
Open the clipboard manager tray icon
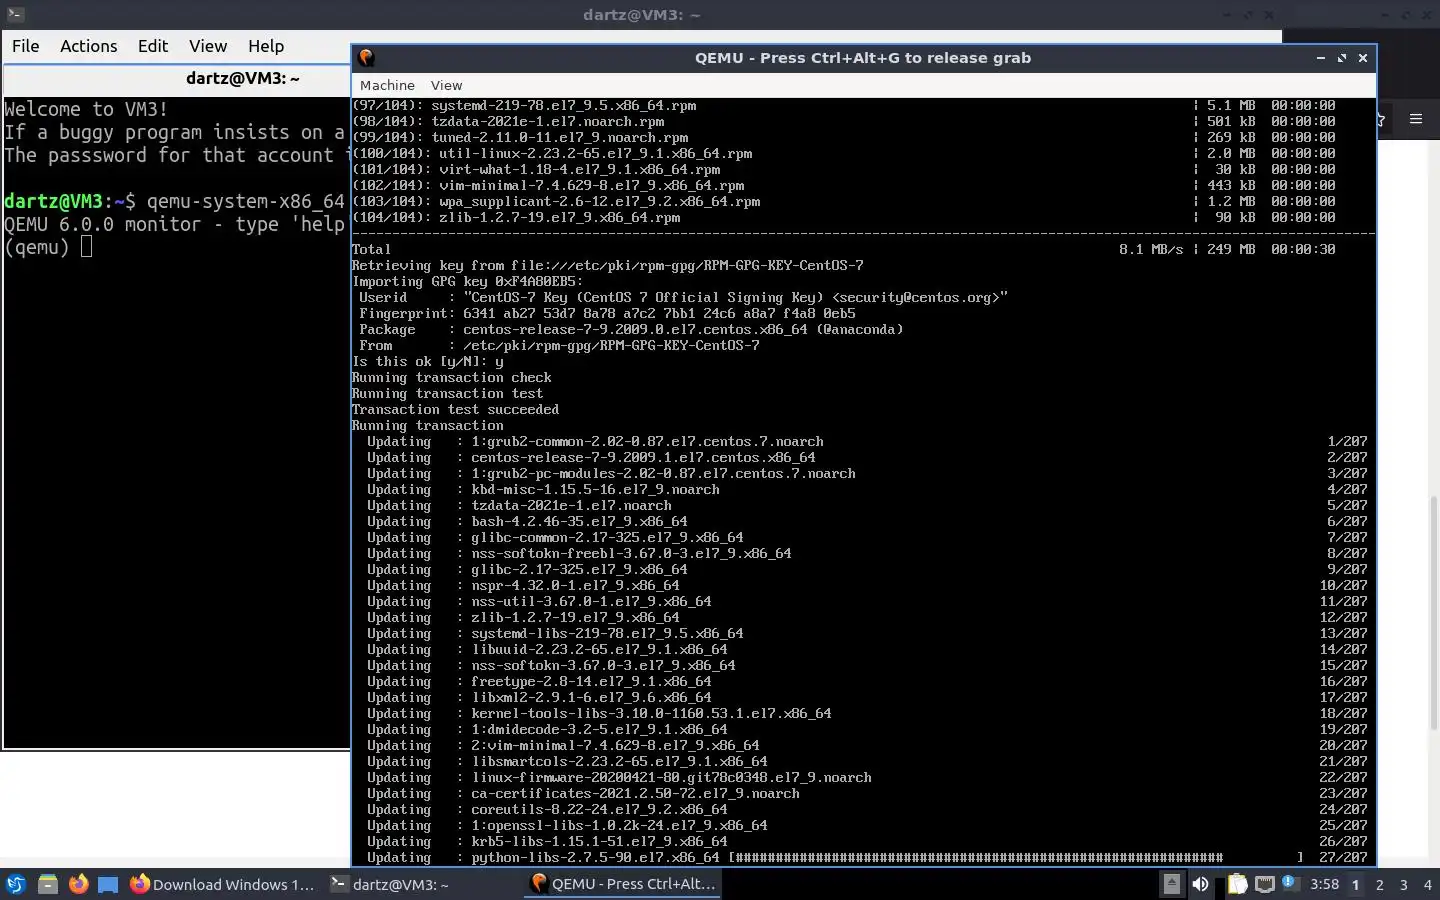click(1238, 884)
